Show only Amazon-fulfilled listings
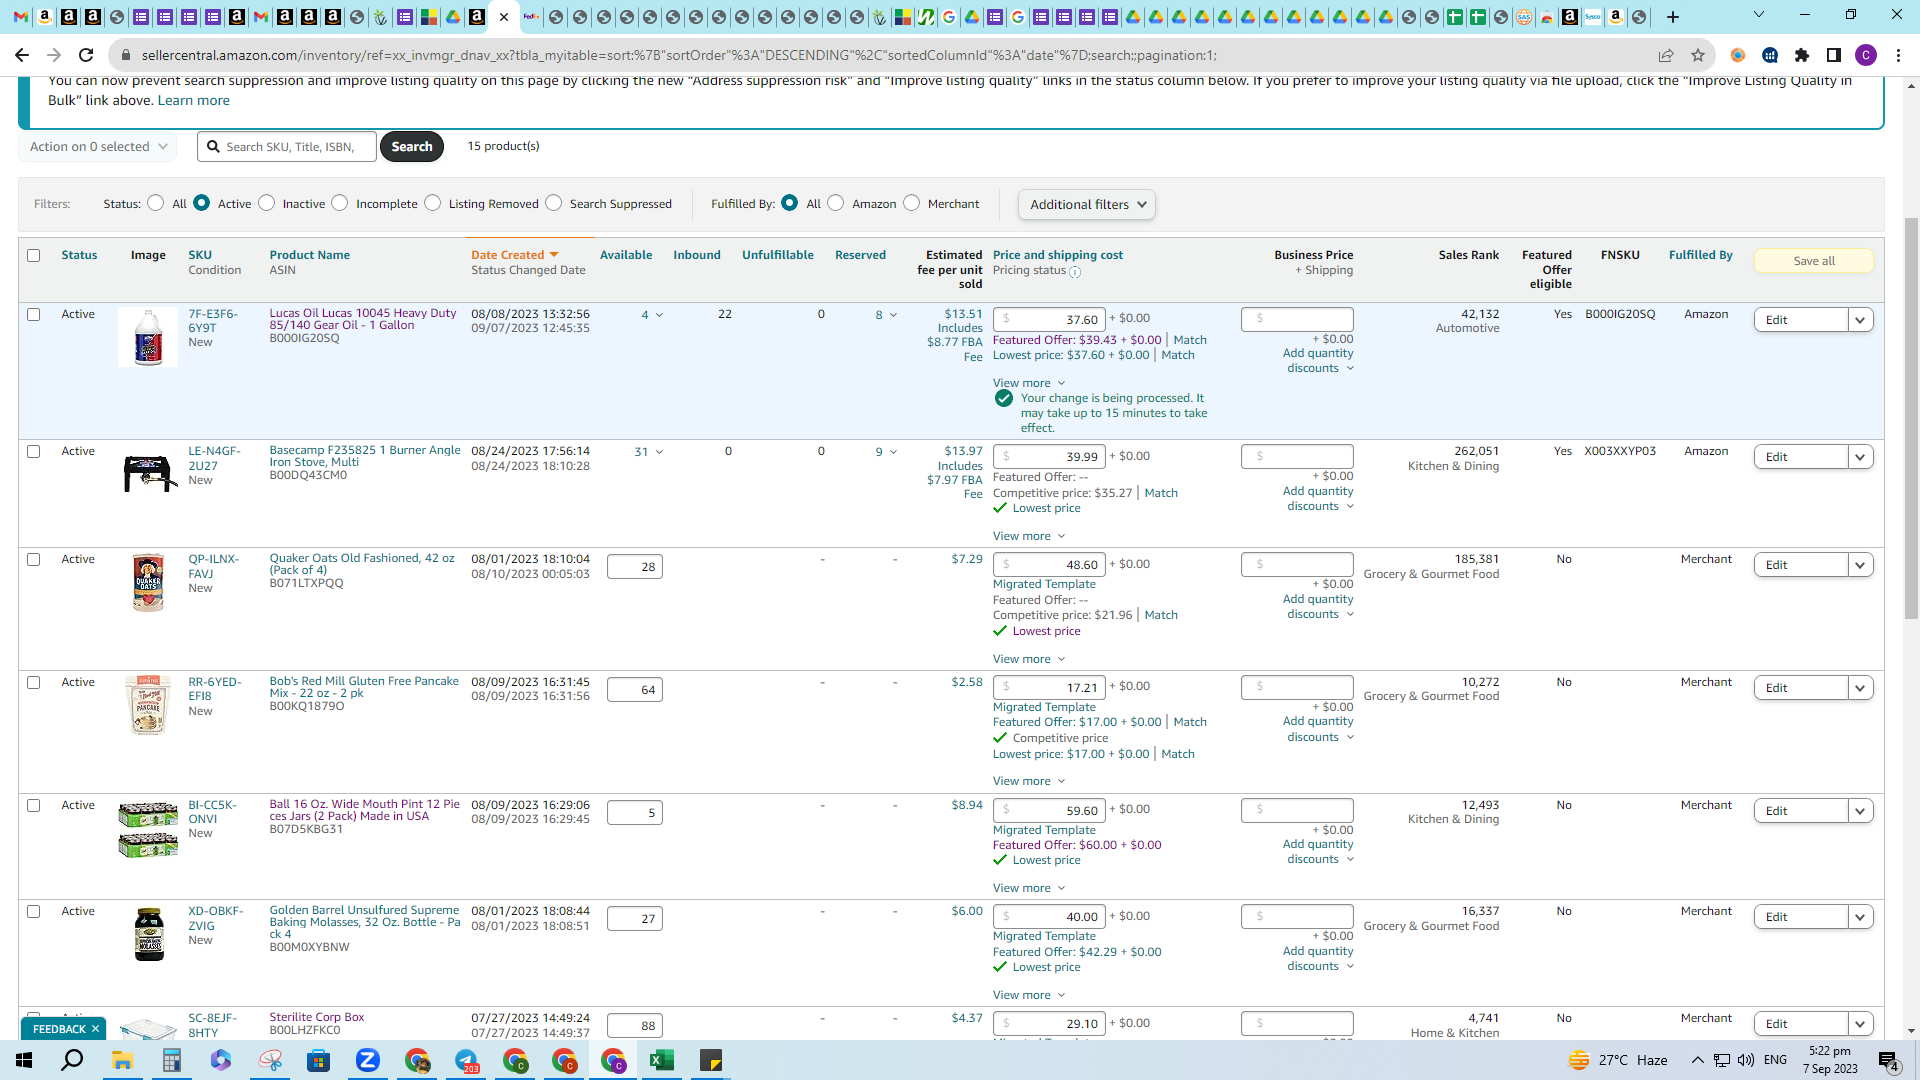Image resolution: width=1920 pixels, height=1080 pixels. coord(836,203)
